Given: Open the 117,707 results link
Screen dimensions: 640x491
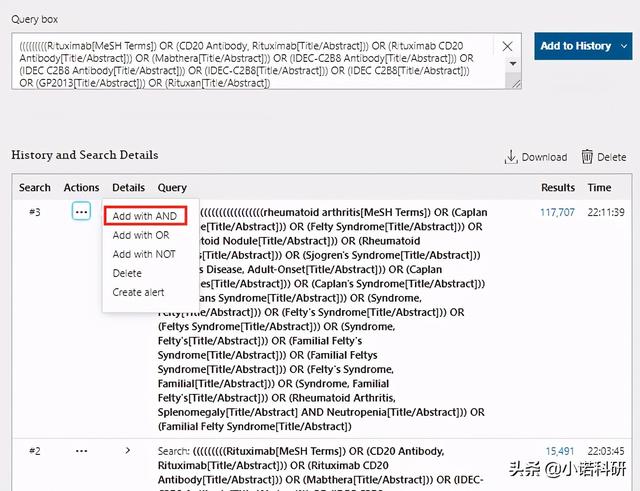Looking at the screenshot, I should point(557,212).
